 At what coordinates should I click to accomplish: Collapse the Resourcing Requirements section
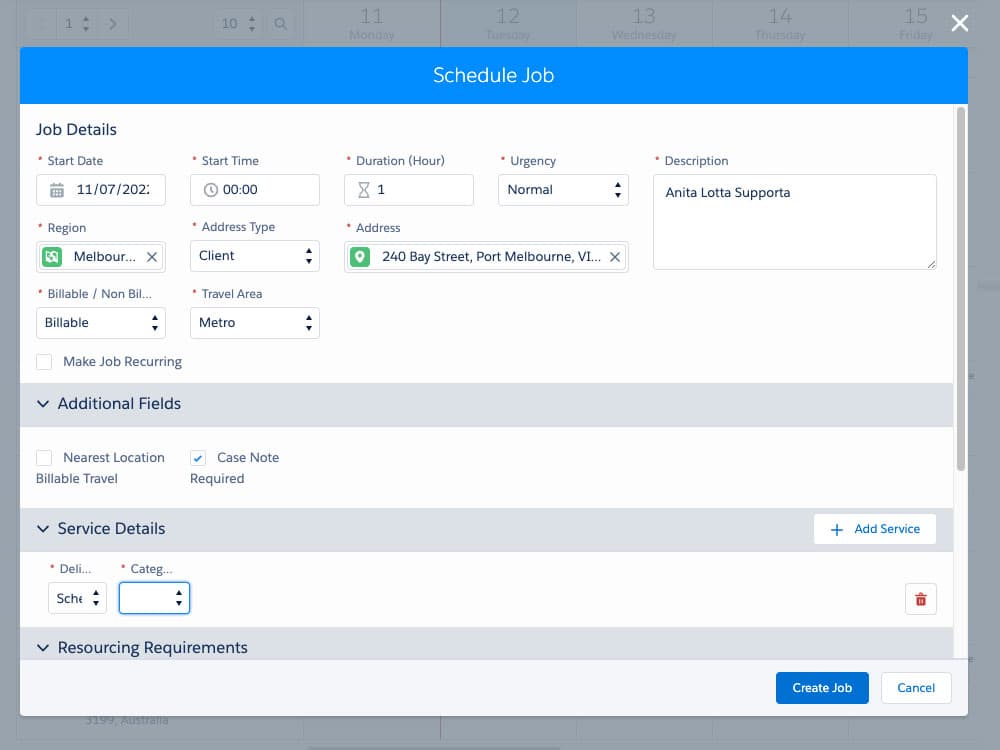(43, 648)
